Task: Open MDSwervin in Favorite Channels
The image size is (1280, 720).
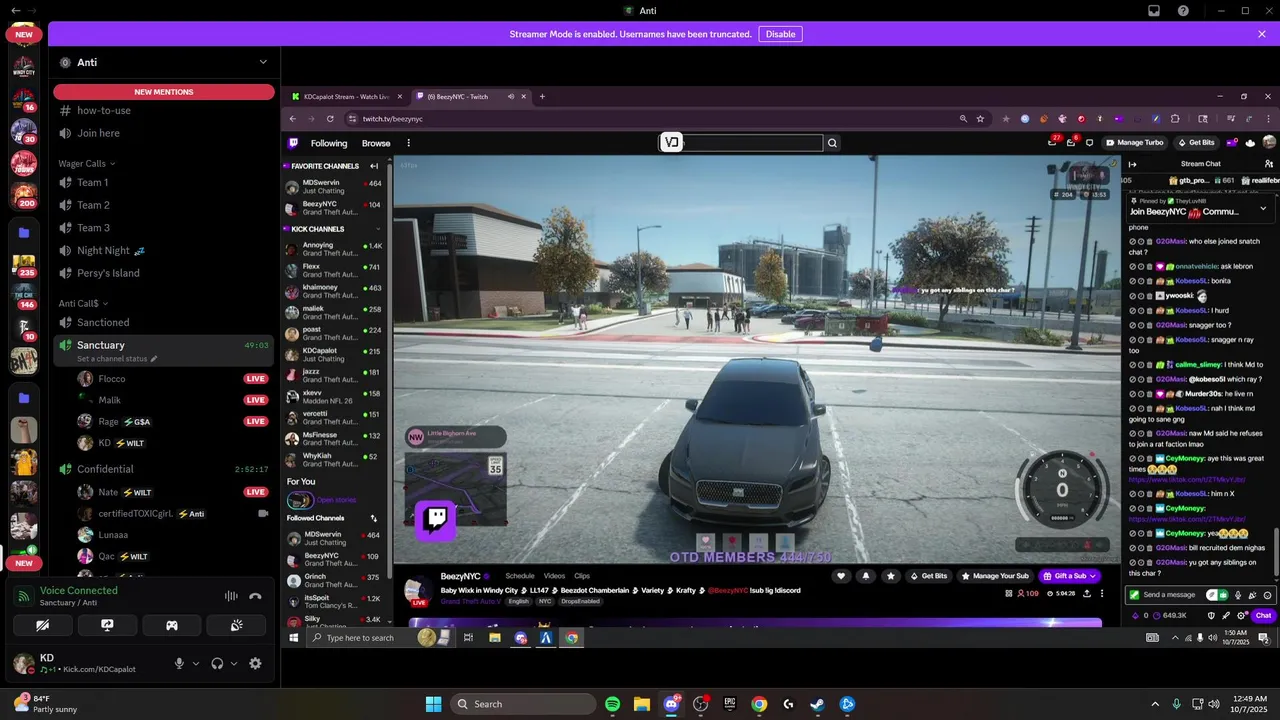Action: coord(333,187)
